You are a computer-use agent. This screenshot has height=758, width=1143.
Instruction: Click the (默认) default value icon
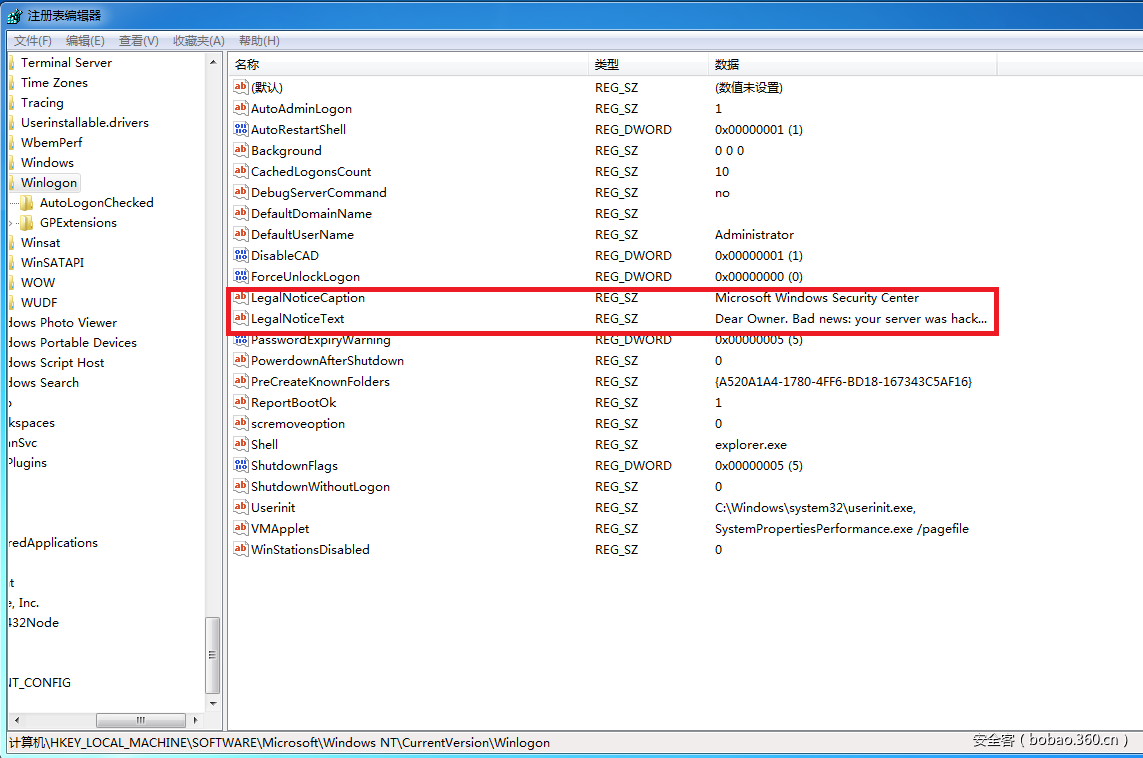pos(241,87)
